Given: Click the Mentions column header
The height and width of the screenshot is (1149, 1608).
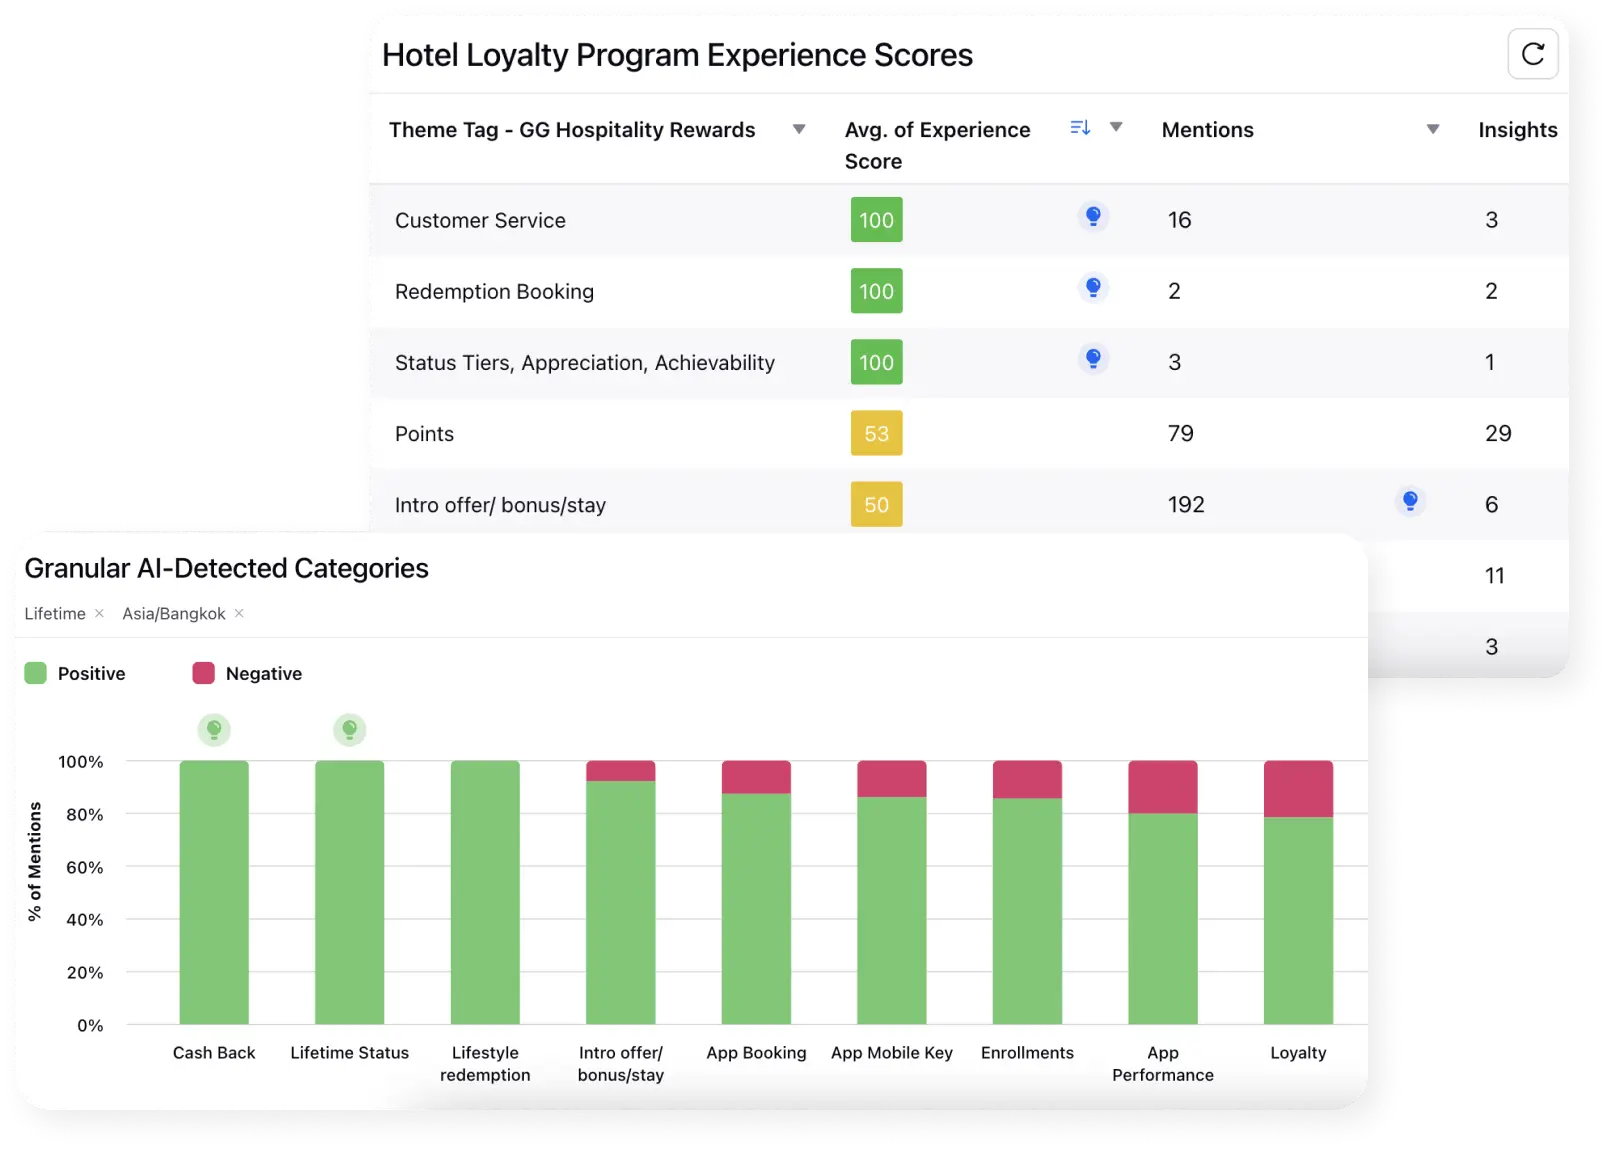Looking at the screenshot, I should (1207, 130).
